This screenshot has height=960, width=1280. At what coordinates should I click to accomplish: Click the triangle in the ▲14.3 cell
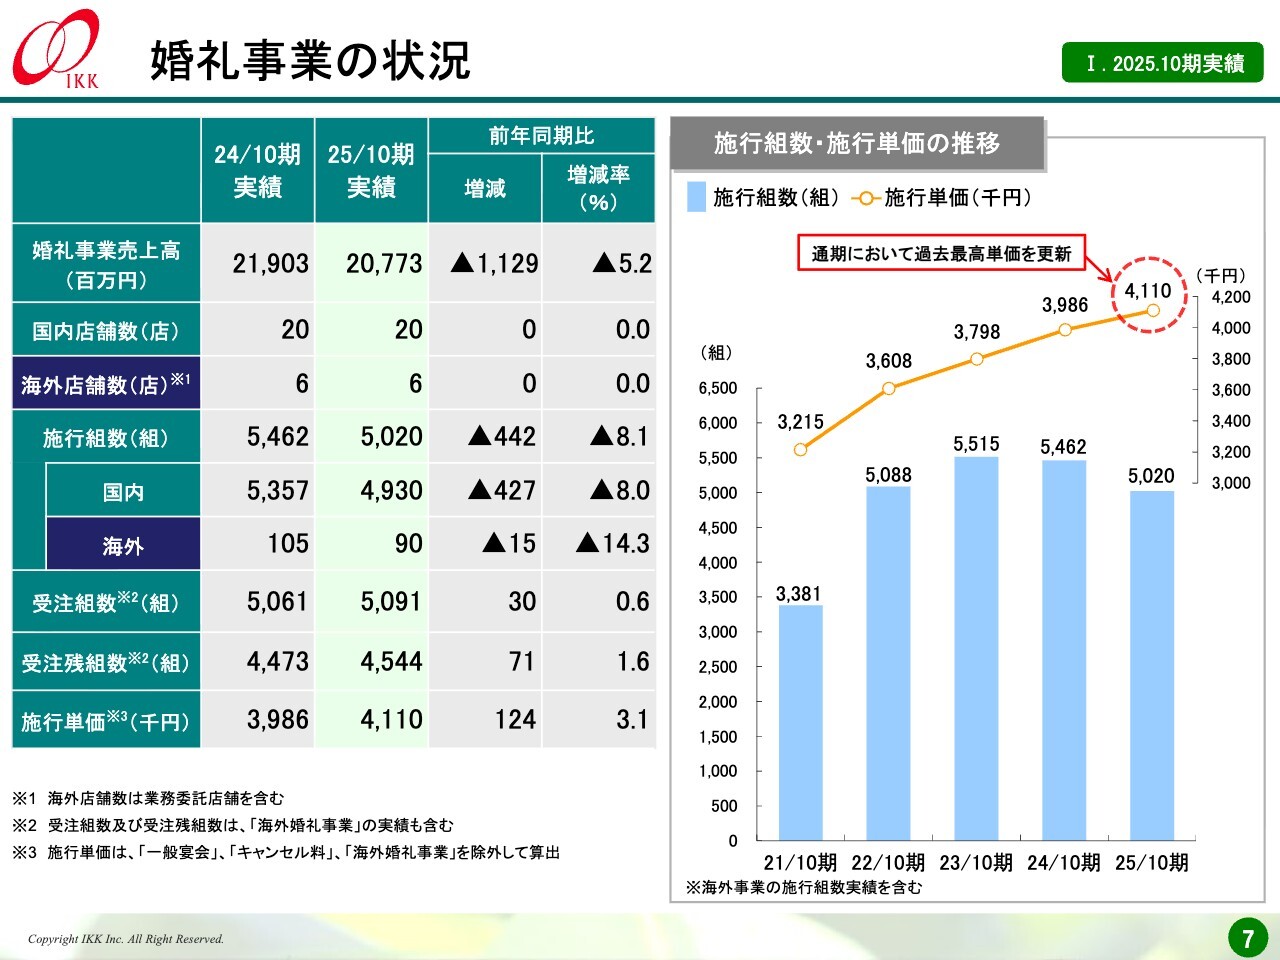coord(587,544)
